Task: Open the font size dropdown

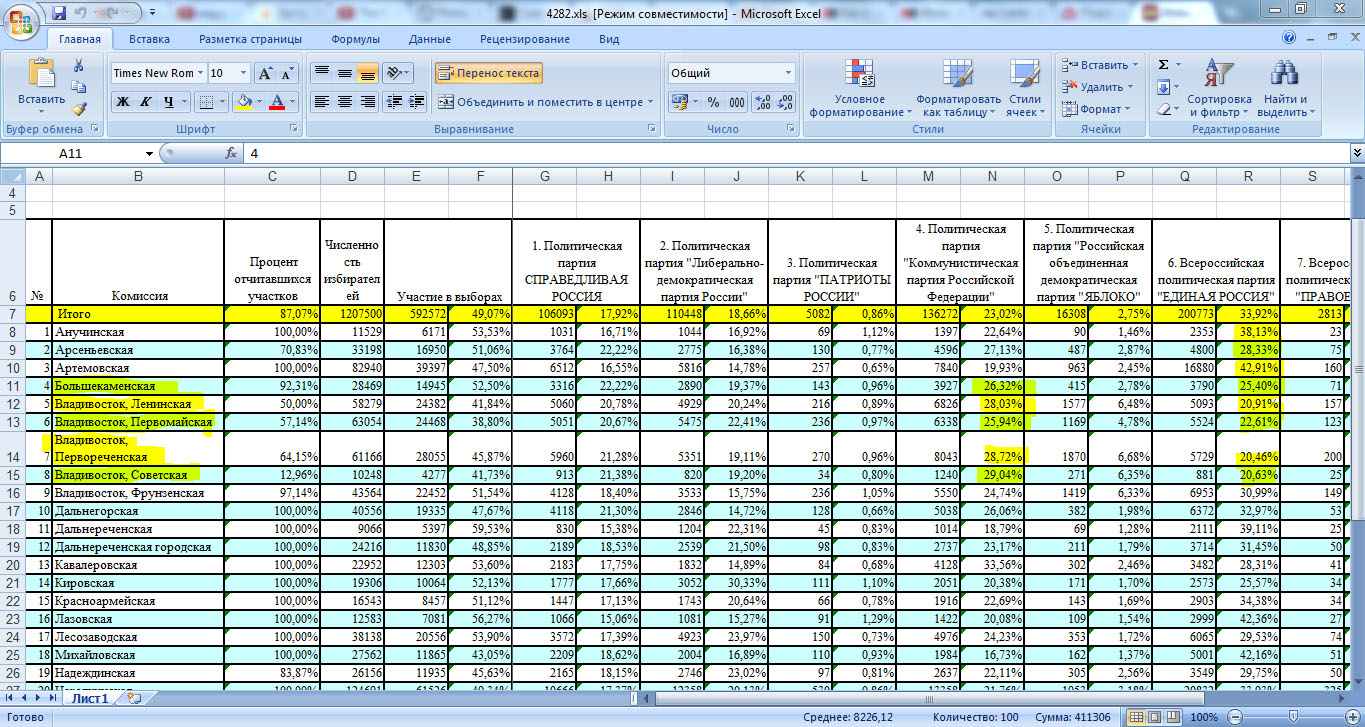Action: (243, 73)
